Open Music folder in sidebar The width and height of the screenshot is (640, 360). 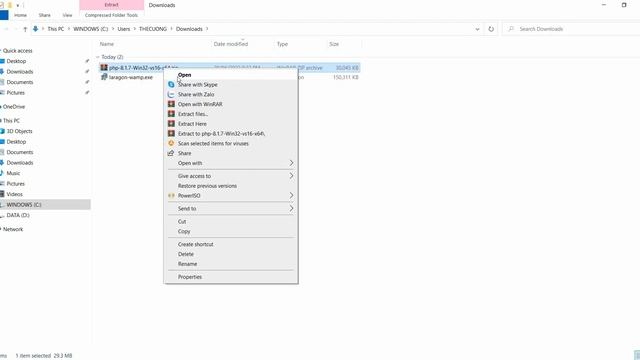13,173
